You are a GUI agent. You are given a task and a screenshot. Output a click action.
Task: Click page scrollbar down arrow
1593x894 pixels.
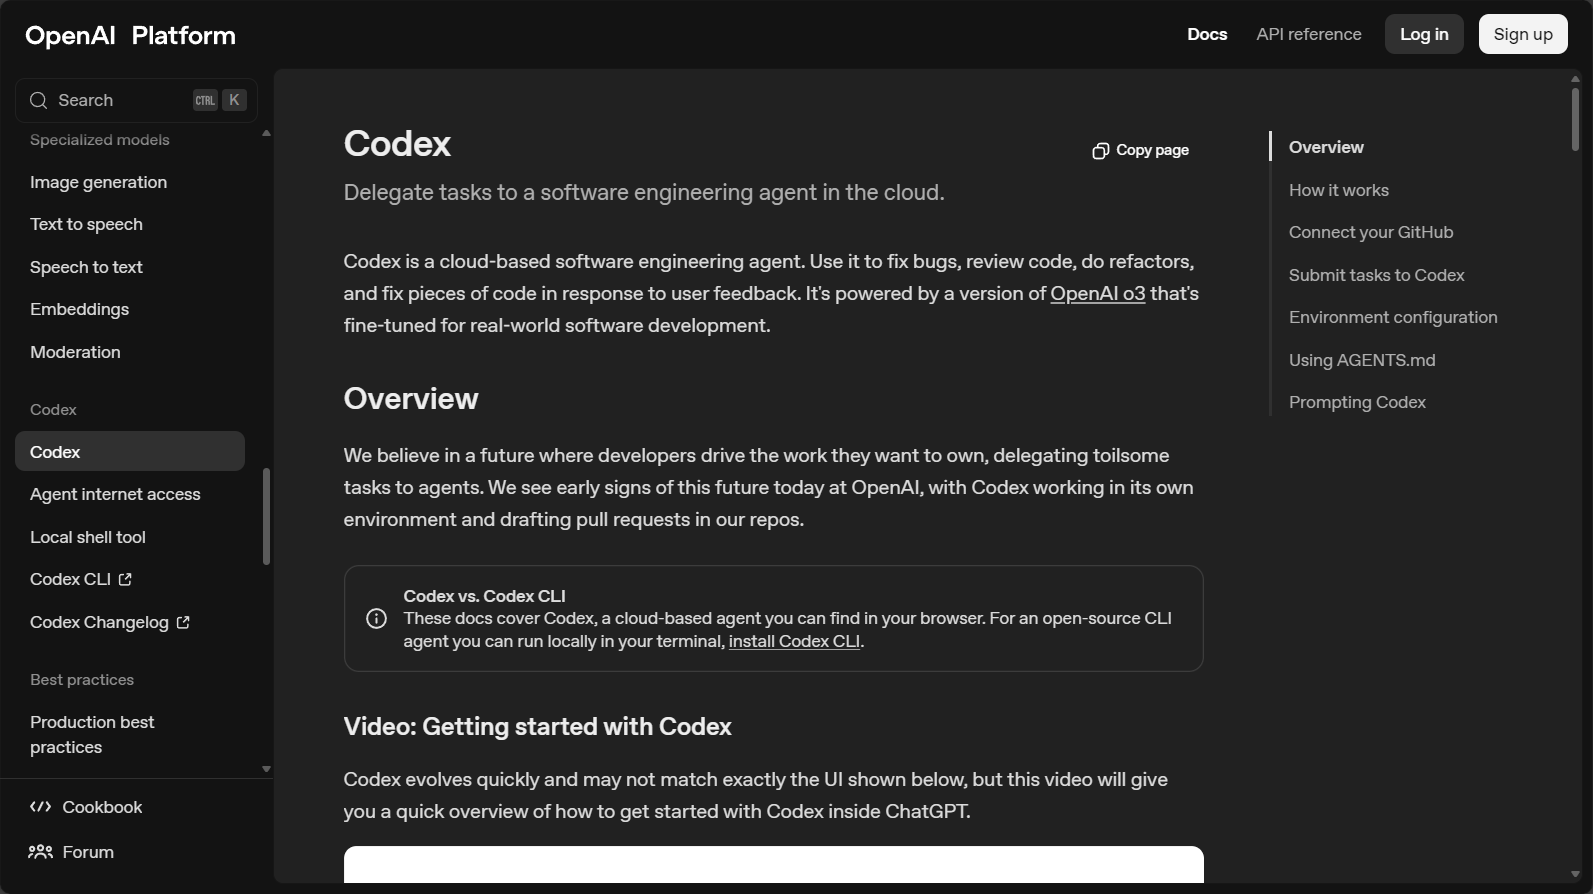(1575, 875)
